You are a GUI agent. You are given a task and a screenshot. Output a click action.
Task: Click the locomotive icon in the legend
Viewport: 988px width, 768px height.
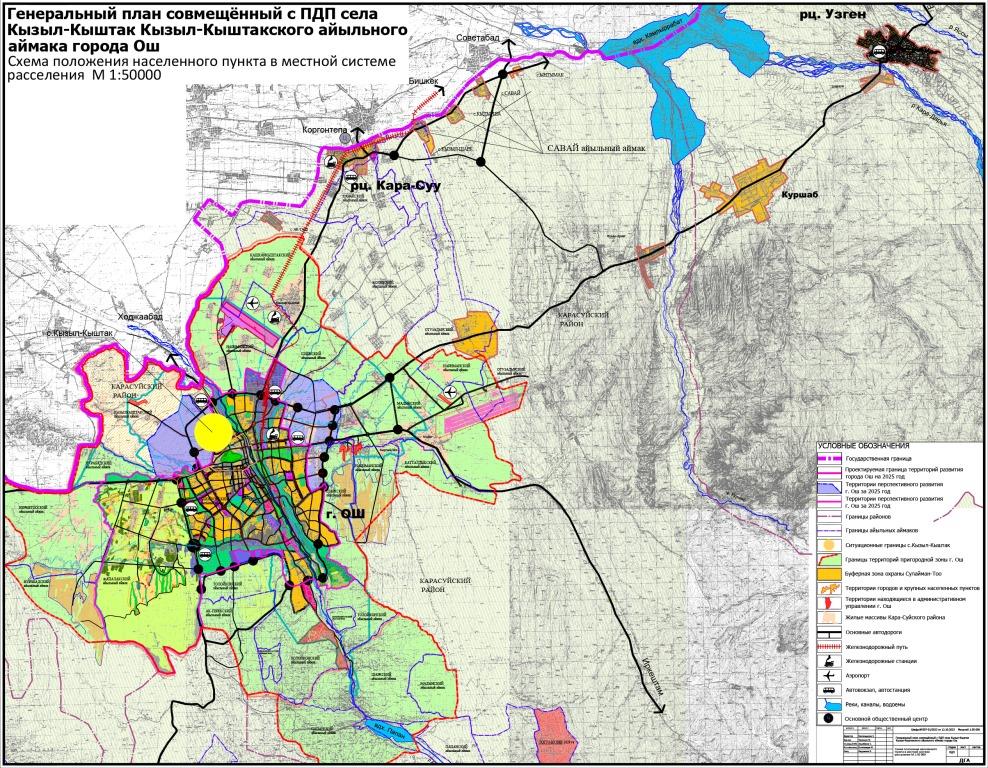coord(829,661)
